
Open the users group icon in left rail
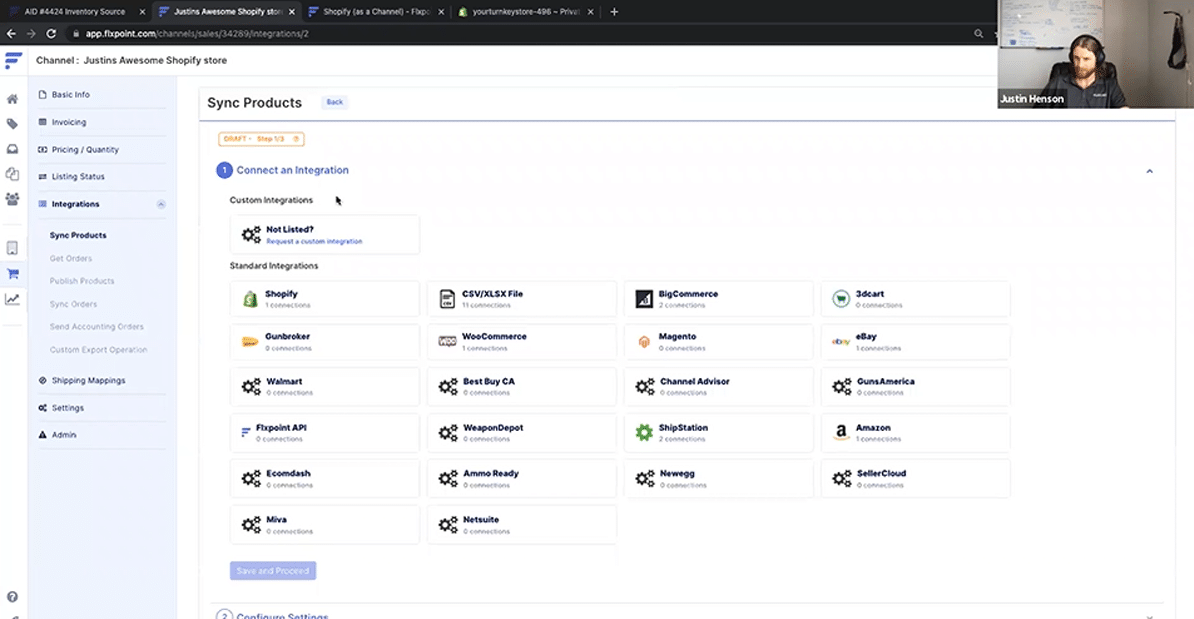click(x=12, y=199)
